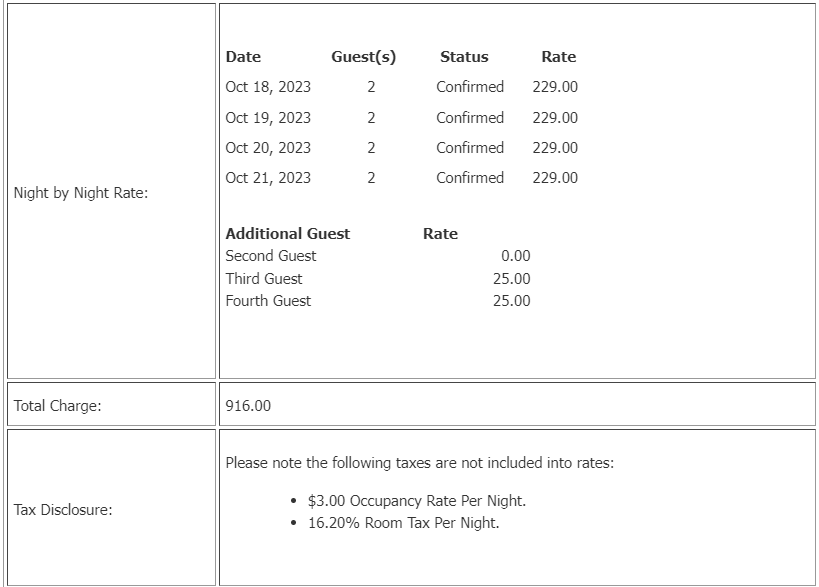
Task: Select the Oct 18, 2023 date cell
Action: 268,87
